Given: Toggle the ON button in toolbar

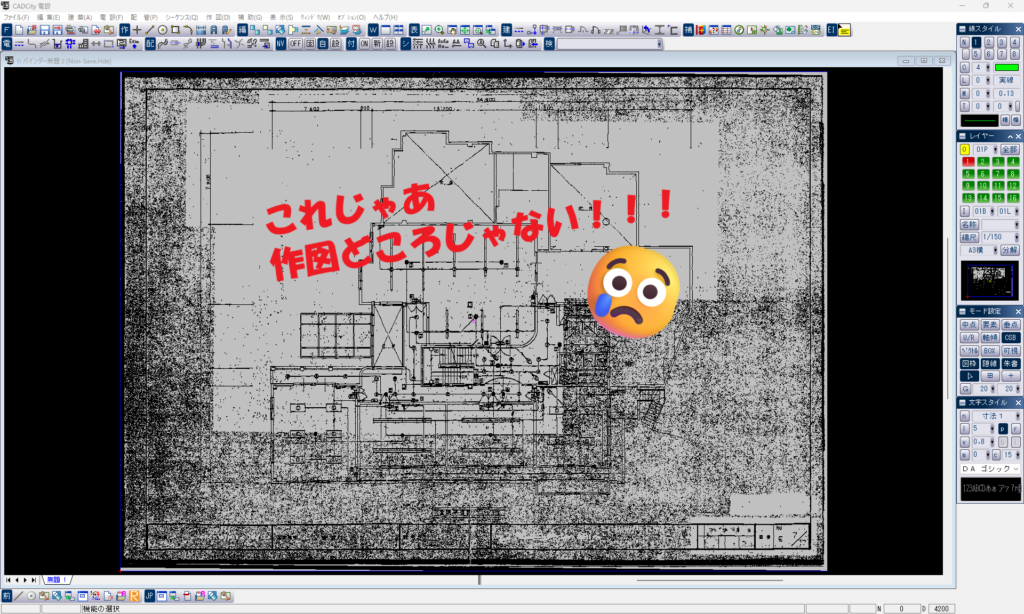Looking at the screenshot, I should (364, 44).
